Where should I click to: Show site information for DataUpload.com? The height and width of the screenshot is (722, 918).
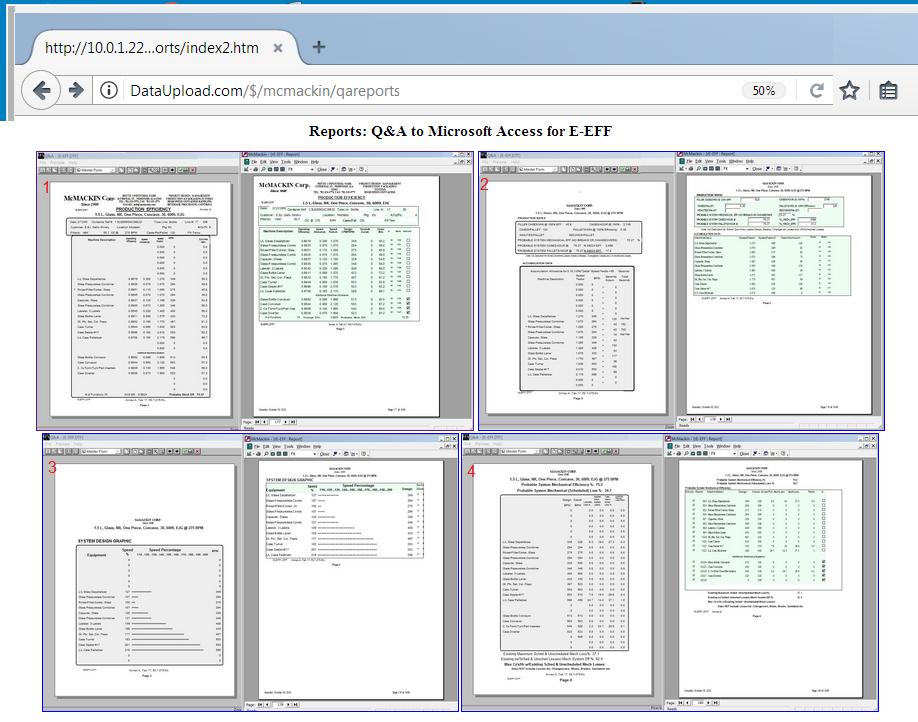pyautogui.click(x=109, y=91)
